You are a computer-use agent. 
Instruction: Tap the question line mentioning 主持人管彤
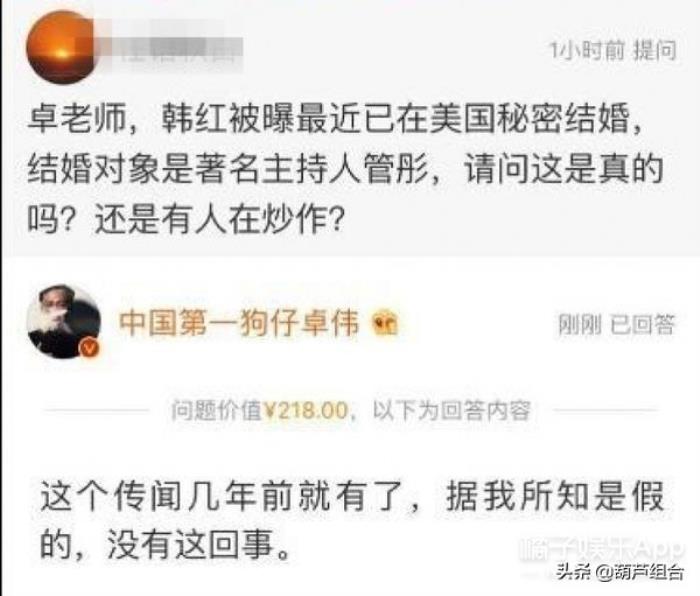point(345,170)
